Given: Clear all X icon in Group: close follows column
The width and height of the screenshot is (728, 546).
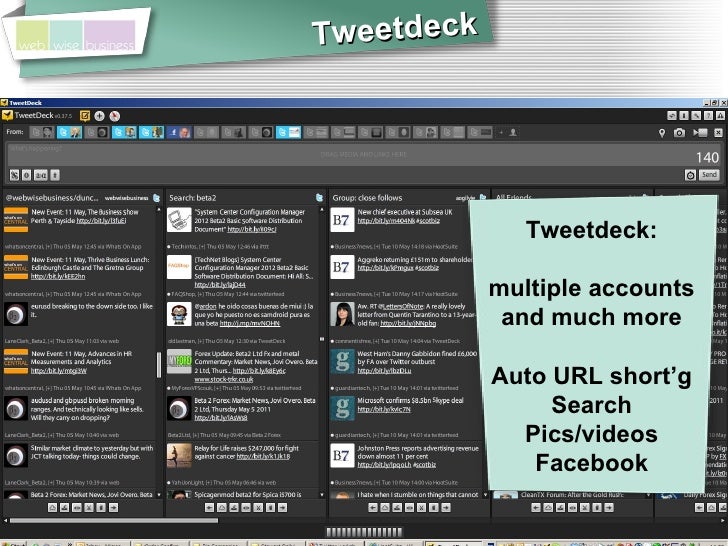Looking at the screenshot, I should [421, 508].
